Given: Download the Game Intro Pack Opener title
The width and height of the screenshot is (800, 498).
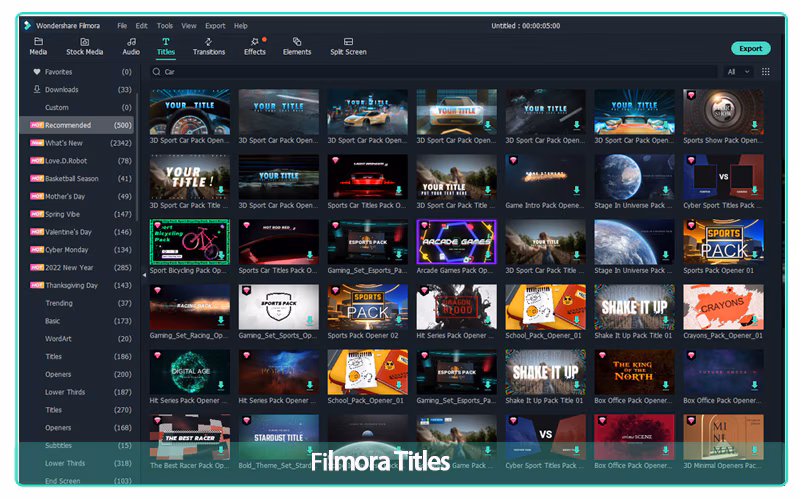Looking at the screenshot, I should pos(577,190).
